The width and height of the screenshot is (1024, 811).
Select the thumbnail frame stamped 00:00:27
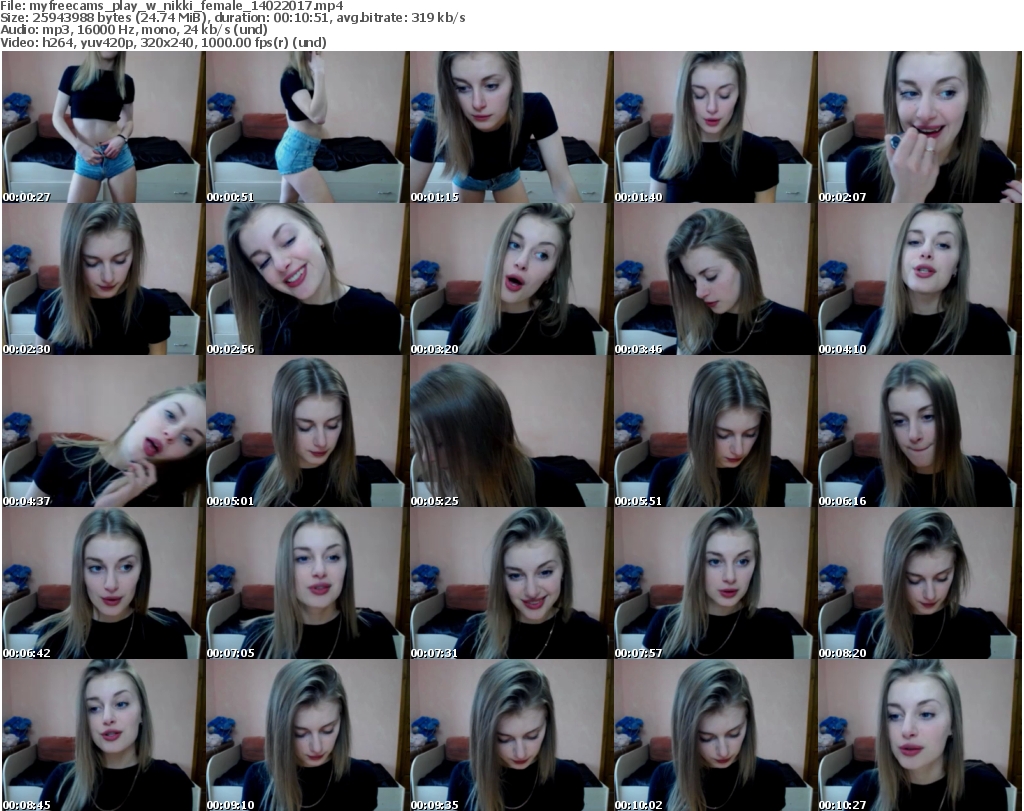click(103, 127)
